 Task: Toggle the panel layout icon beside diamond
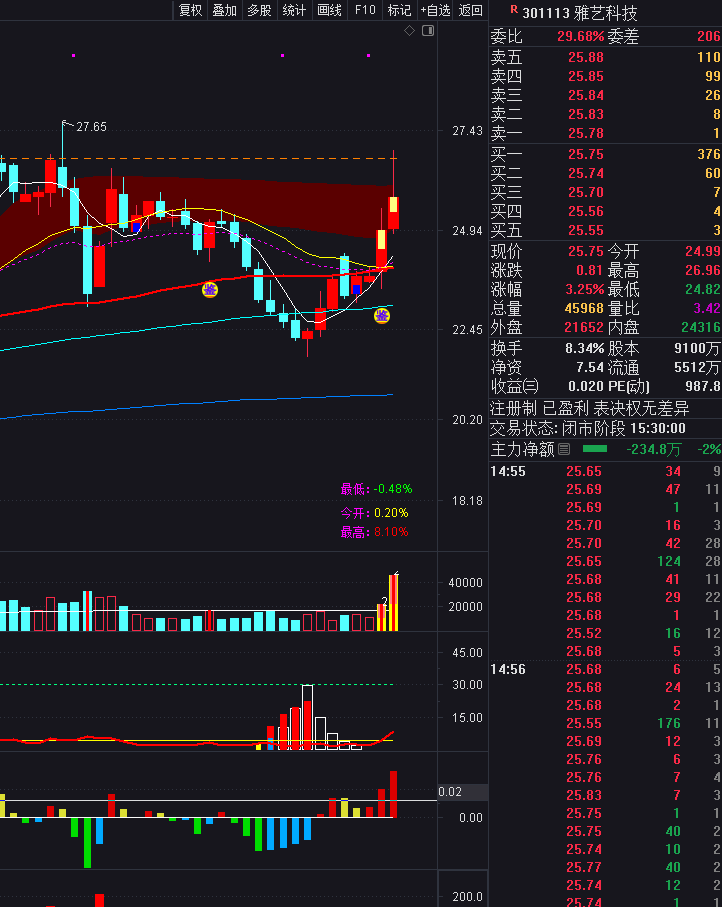click(x=428, y=31)
